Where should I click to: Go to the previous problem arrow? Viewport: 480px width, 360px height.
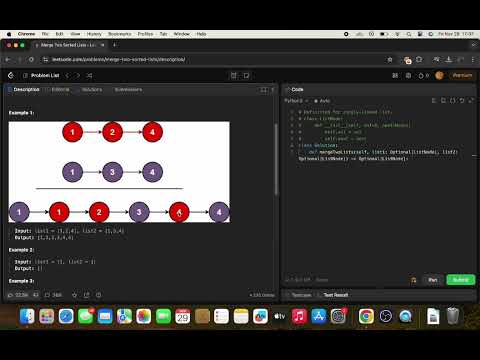[x=67, y=76]
